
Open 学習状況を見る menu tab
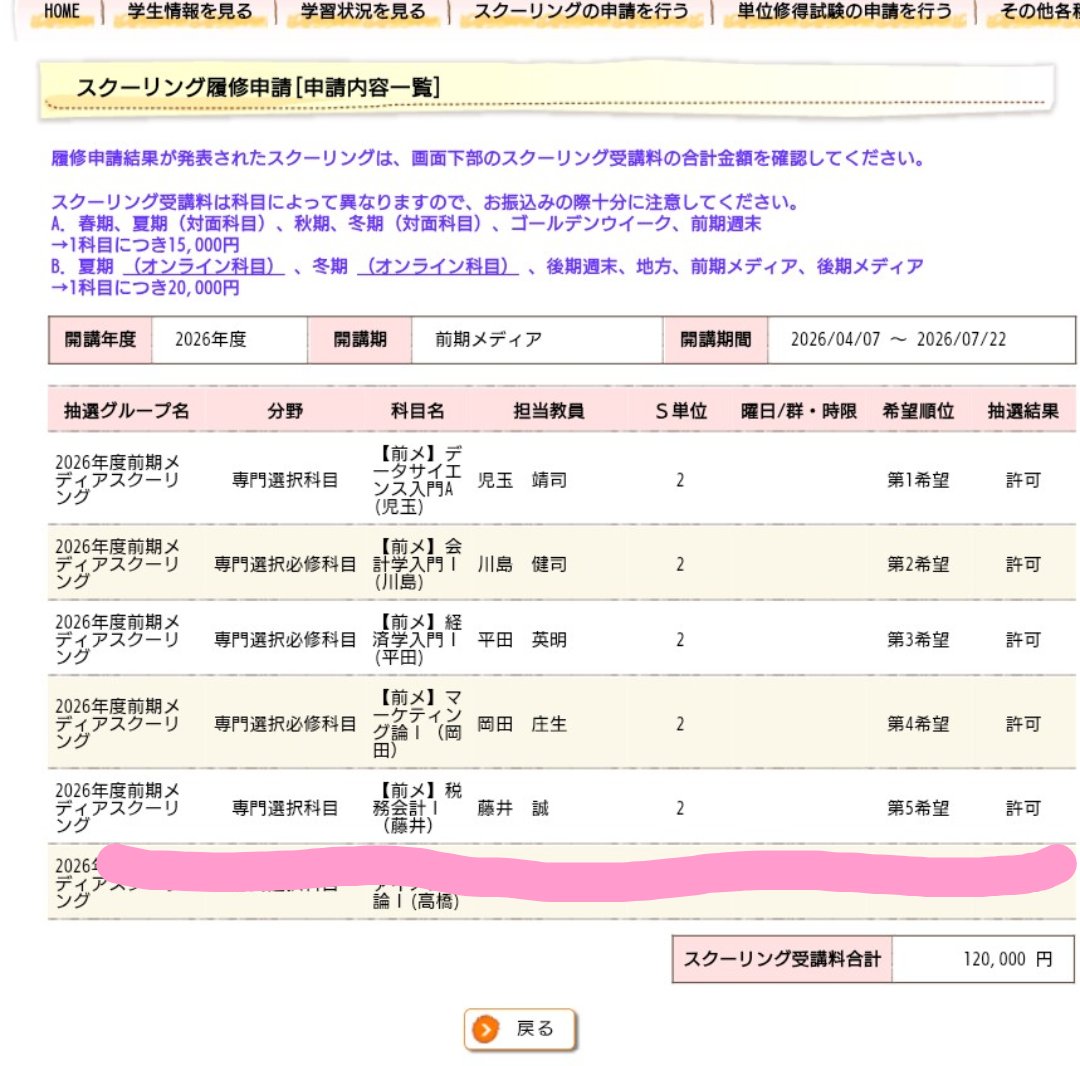(x=363, y=12)
